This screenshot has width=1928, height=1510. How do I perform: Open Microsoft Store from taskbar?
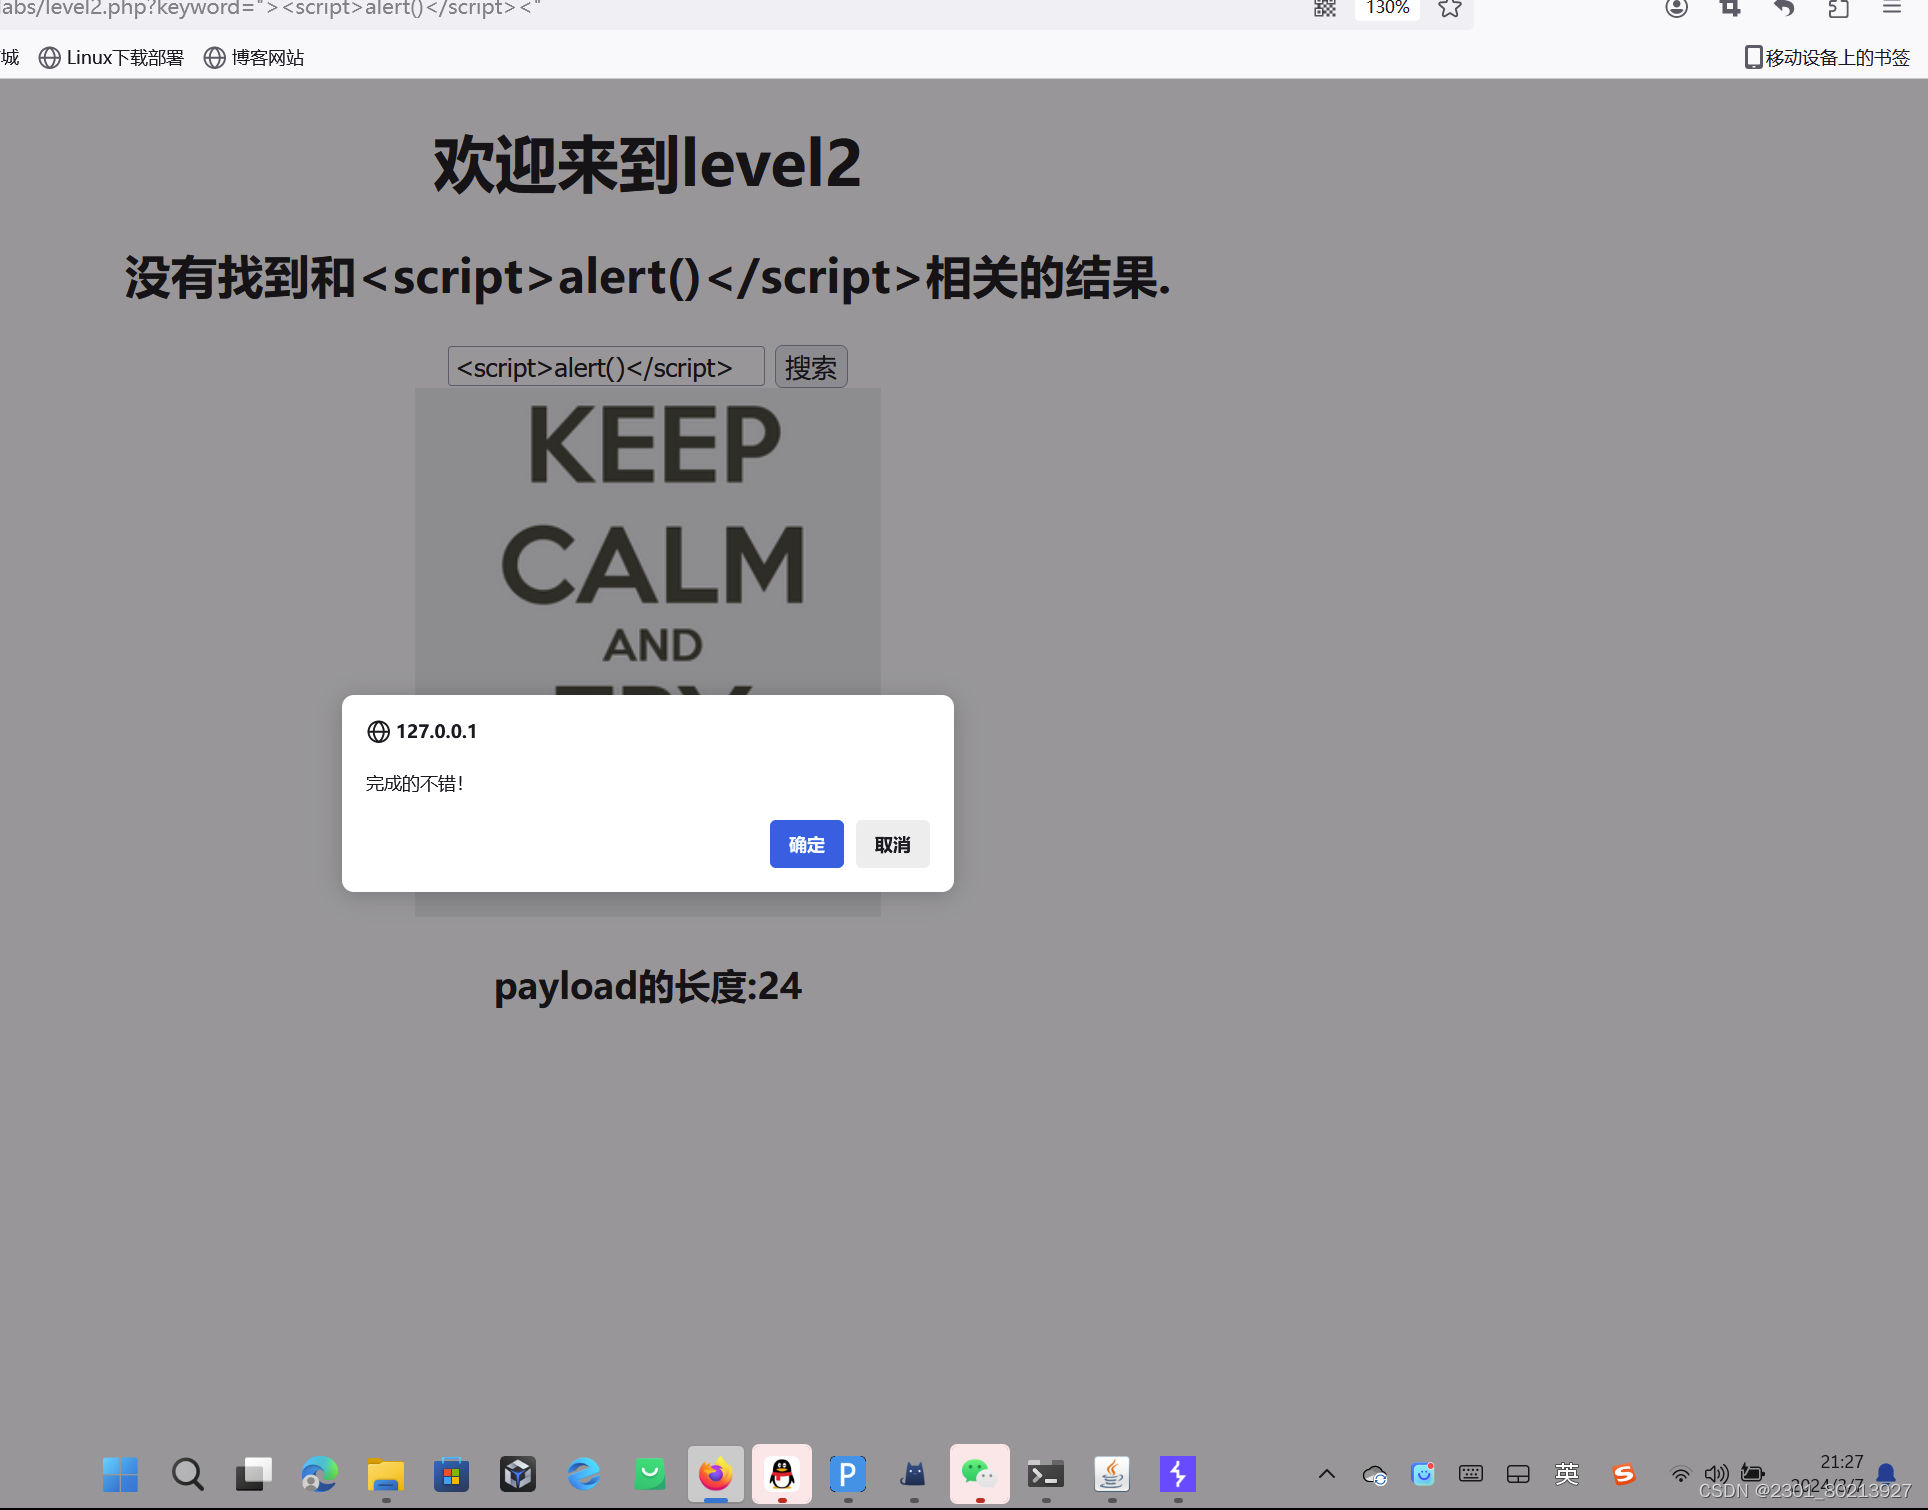pyautogui.click(x=451, y=1474)
